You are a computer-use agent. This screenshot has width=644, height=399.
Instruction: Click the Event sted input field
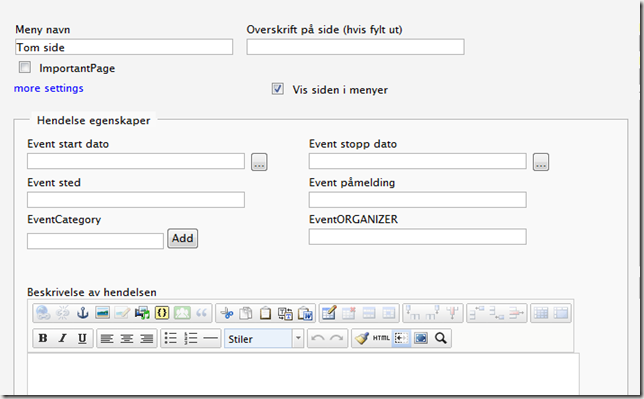(x=136, y=200)
